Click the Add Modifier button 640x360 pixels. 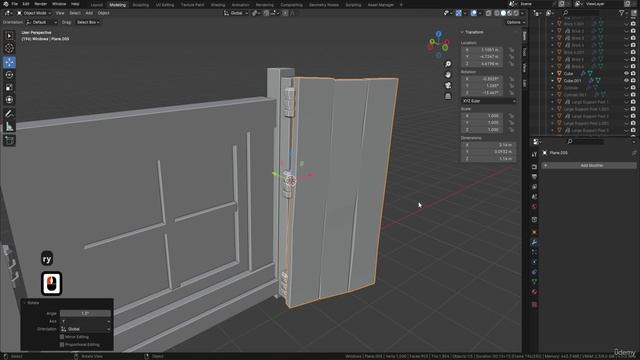tap(589, 166)
